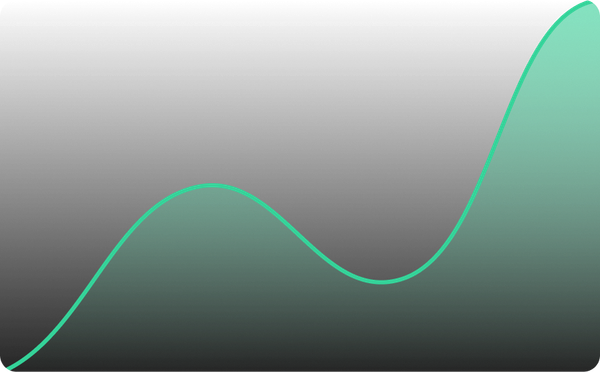
Task: Click the first peak of the green curve
Action: 212,185
